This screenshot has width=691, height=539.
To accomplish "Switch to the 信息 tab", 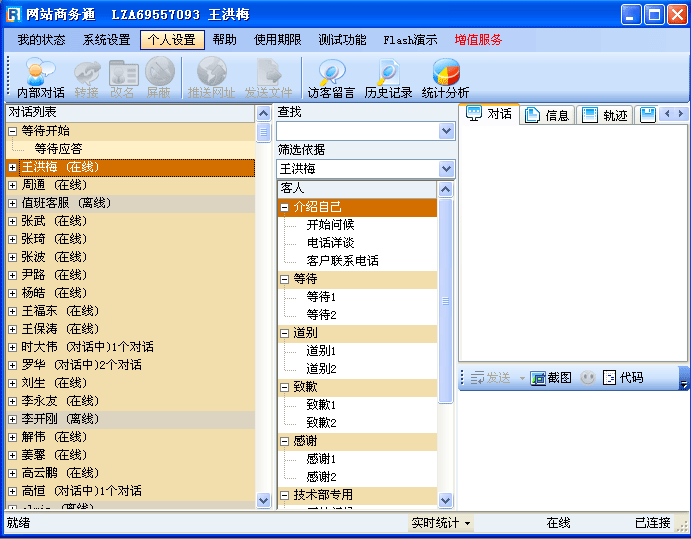I will click(548, 115).
